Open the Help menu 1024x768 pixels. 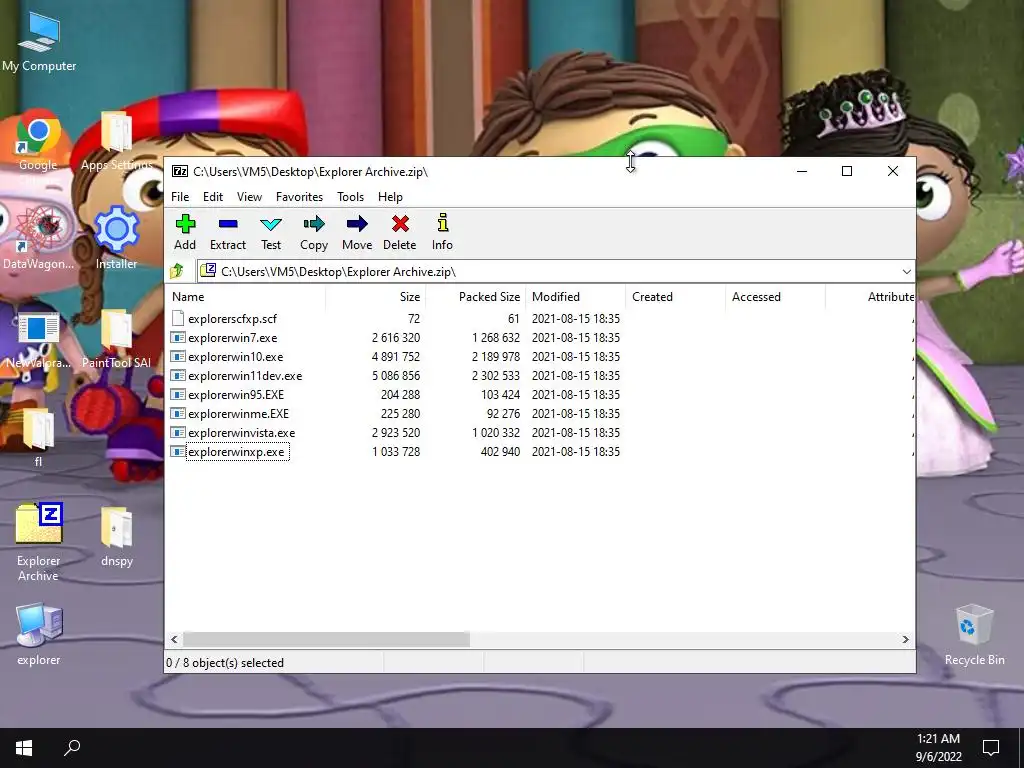(391, 197)
